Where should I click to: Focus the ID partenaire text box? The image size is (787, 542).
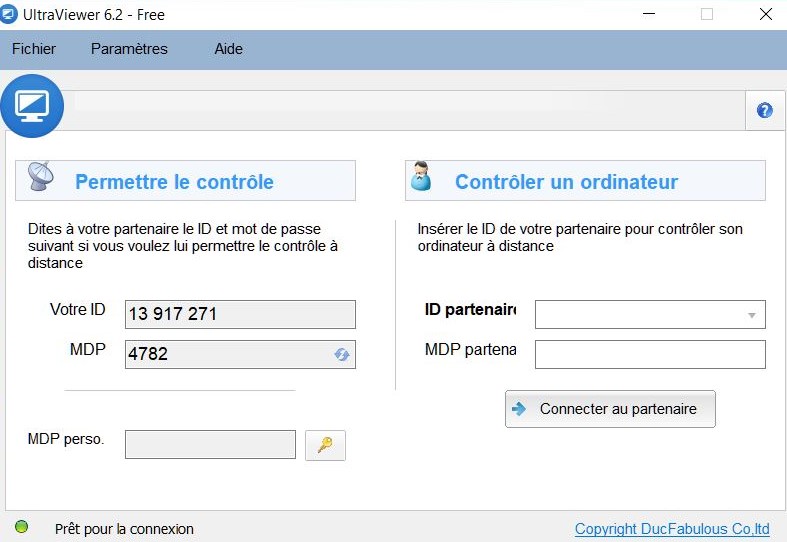(638, 315)
